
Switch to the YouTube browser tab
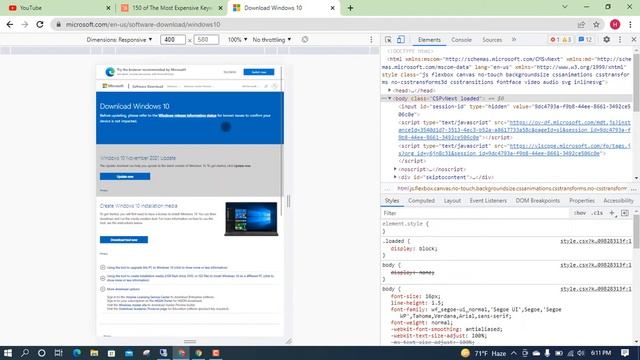pyautogui.click(x=58, y=8)
